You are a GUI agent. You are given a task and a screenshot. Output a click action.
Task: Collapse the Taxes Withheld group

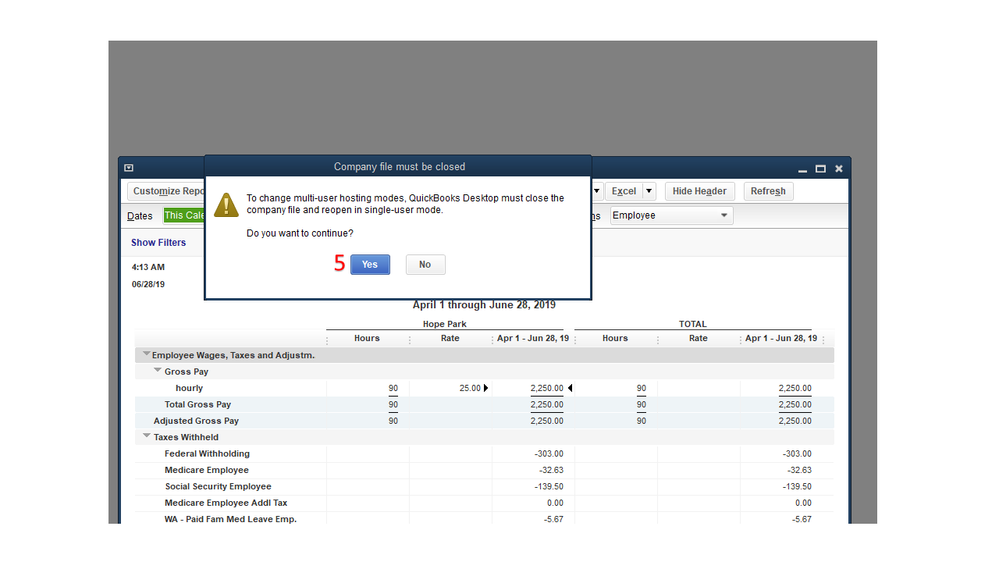pos(147,436)
